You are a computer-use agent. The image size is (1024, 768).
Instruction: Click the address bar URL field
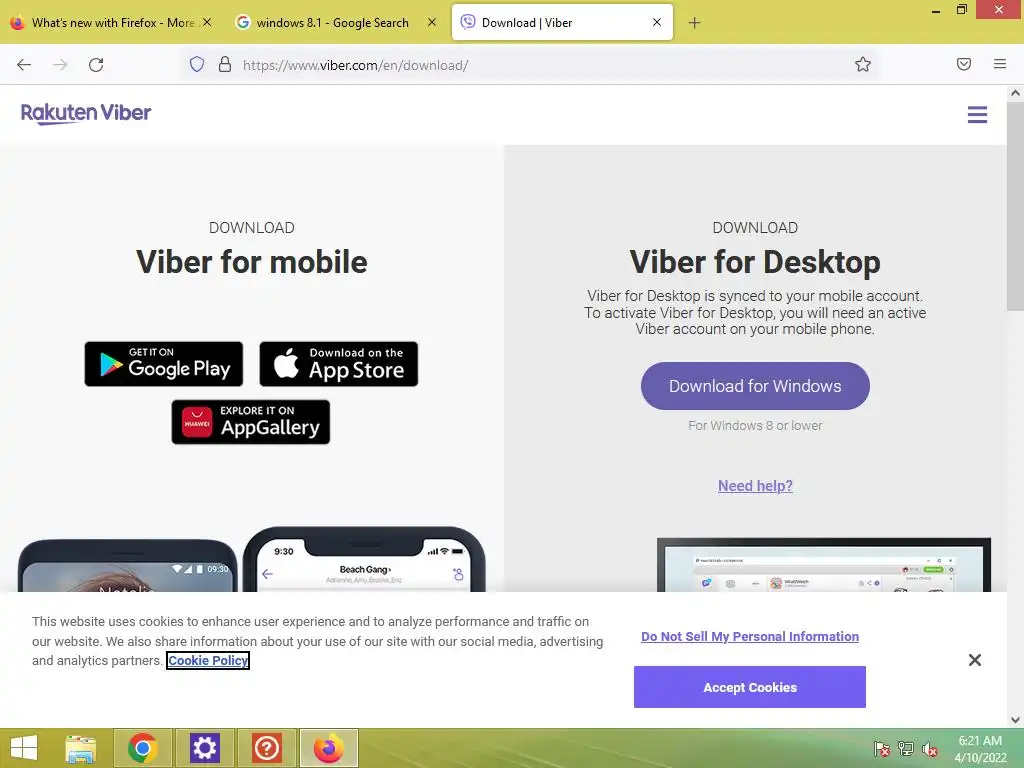click(529, 65)
